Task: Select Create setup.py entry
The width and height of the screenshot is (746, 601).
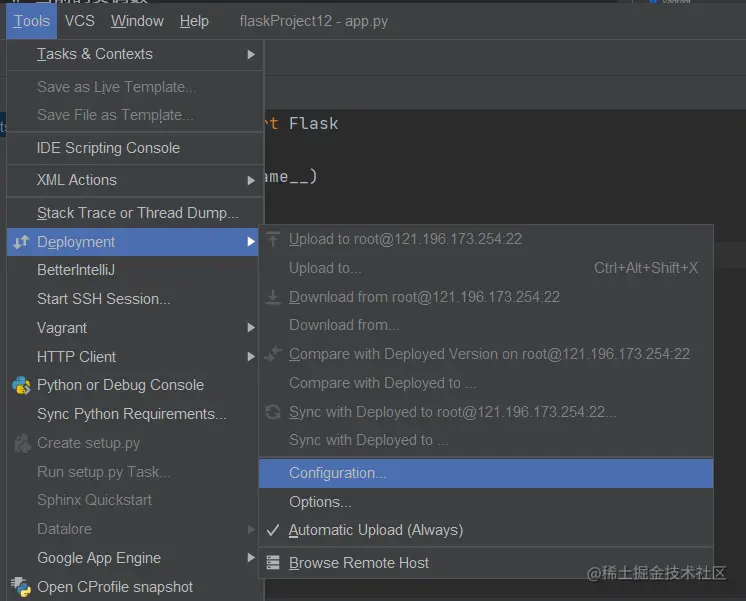Action: [x=133, y=443]
